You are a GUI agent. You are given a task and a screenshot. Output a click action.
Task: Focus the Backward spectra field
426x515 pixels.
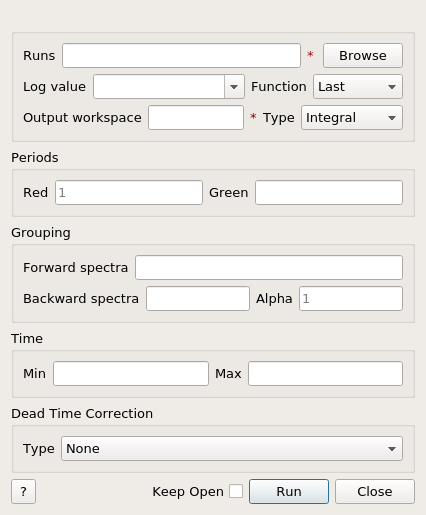[198, 299]
